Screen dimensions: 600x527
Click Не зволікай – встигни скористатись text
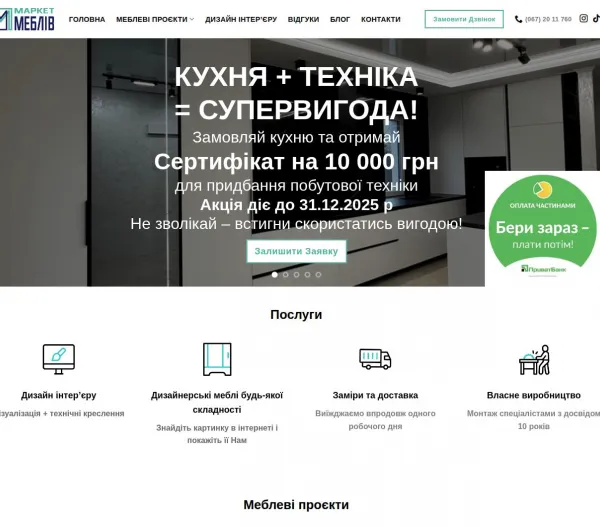tap(296, 224)
